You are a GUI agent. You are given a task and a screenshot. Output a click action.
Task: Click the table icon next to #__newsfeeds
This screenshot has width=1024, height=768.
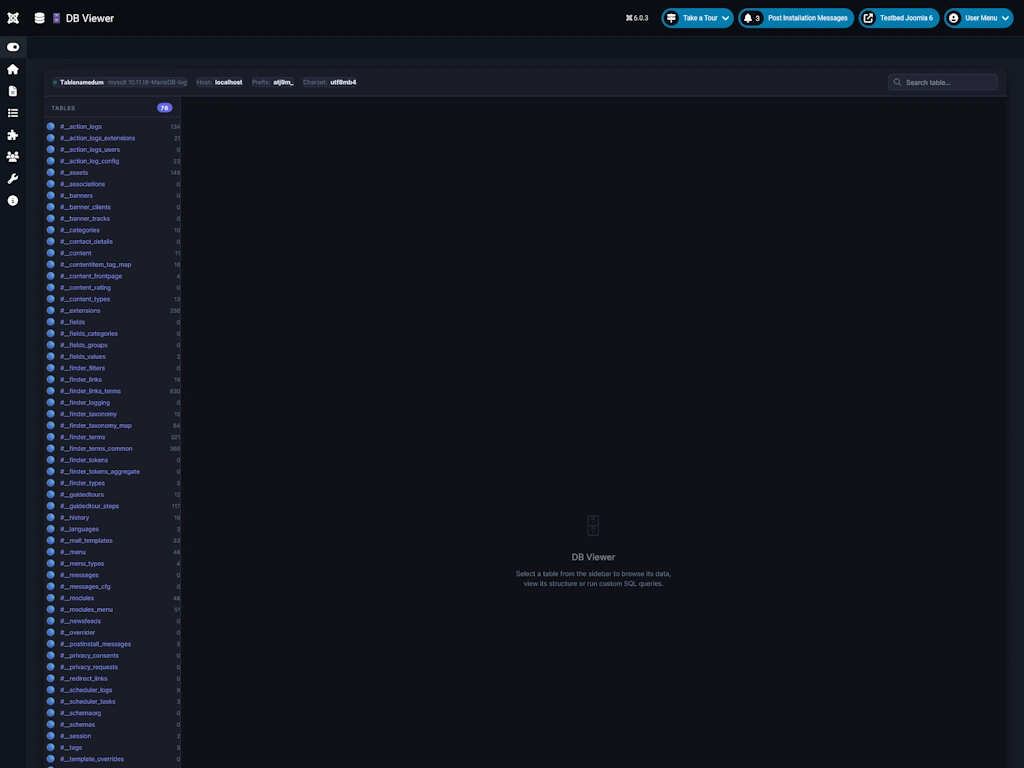(51, 621)
